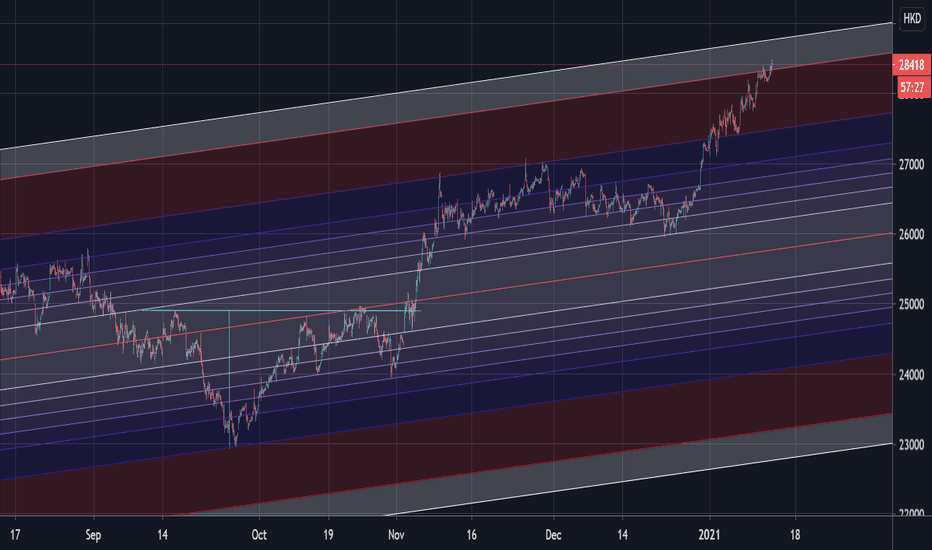The height and width of the screenshot is (550, 932).
Task: Click the countdown timer label 57:27
Action: click(x=912, y=87)
